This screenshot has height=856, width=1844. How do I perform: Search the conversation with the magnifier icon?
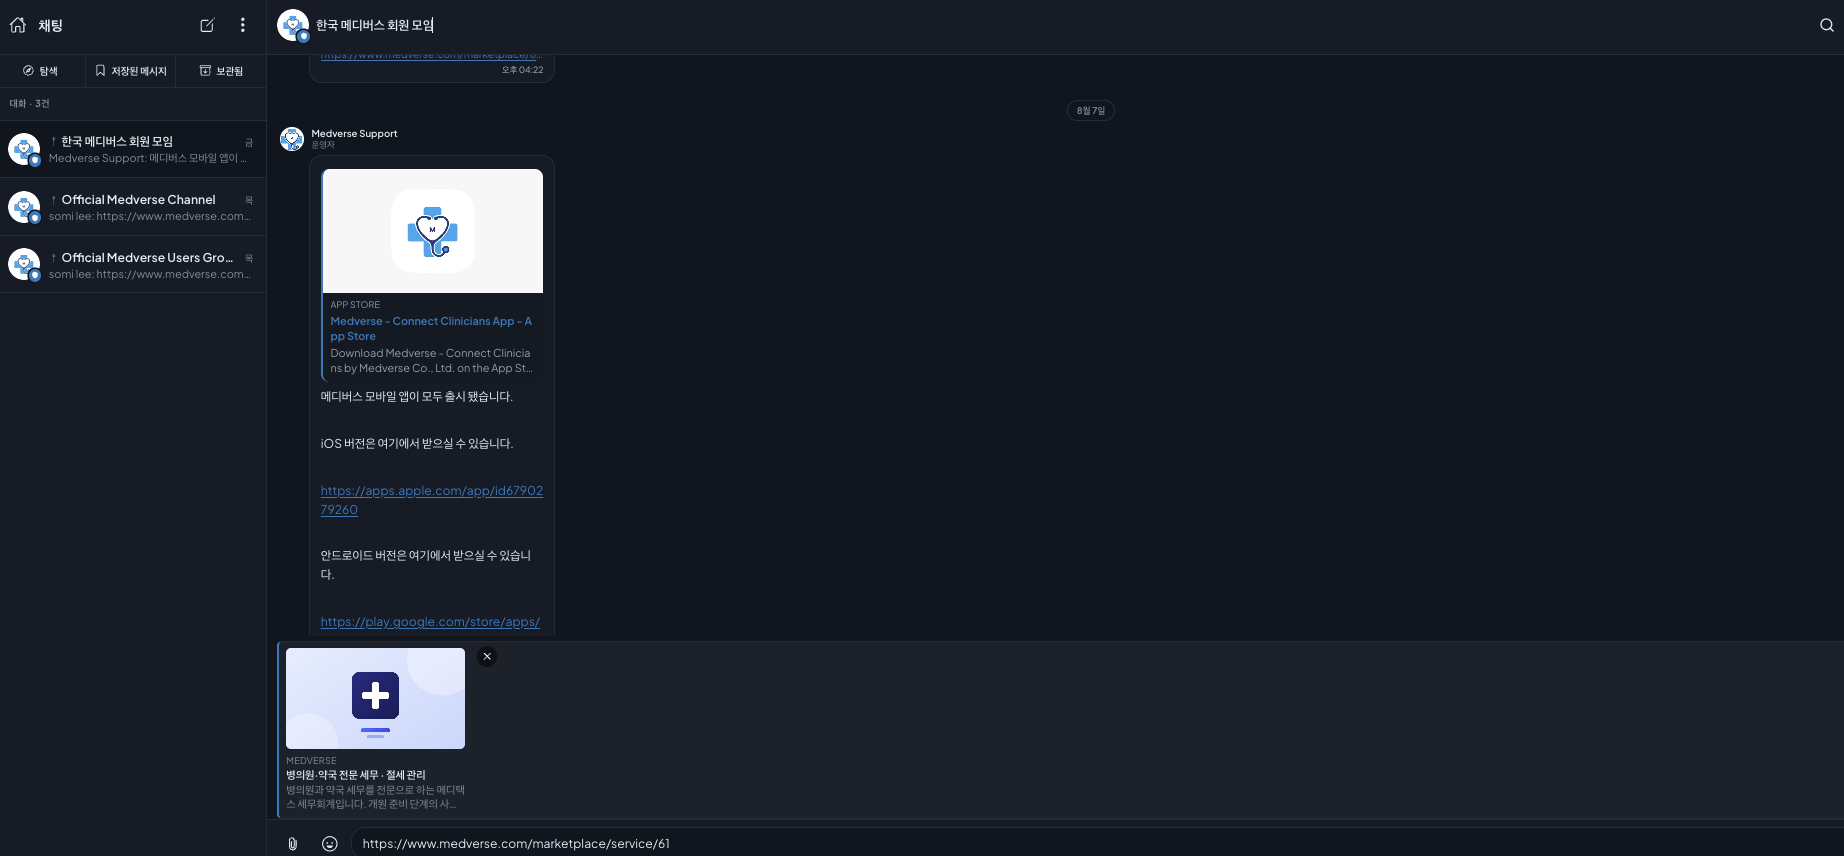(1827, 25)
